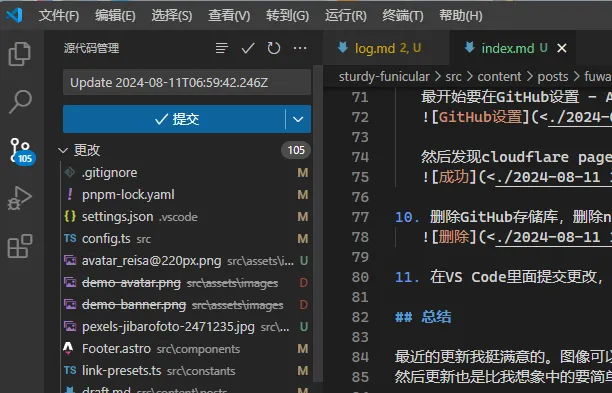The height and width of the screenshot is (393, 612).
Task: Click the 删除 link text on line 78
Action: (454, 237)
